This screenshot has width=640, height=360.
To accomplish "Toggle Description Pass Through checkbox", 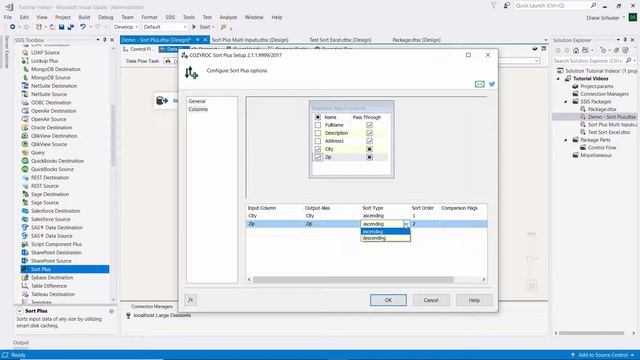I will [369, 133].
